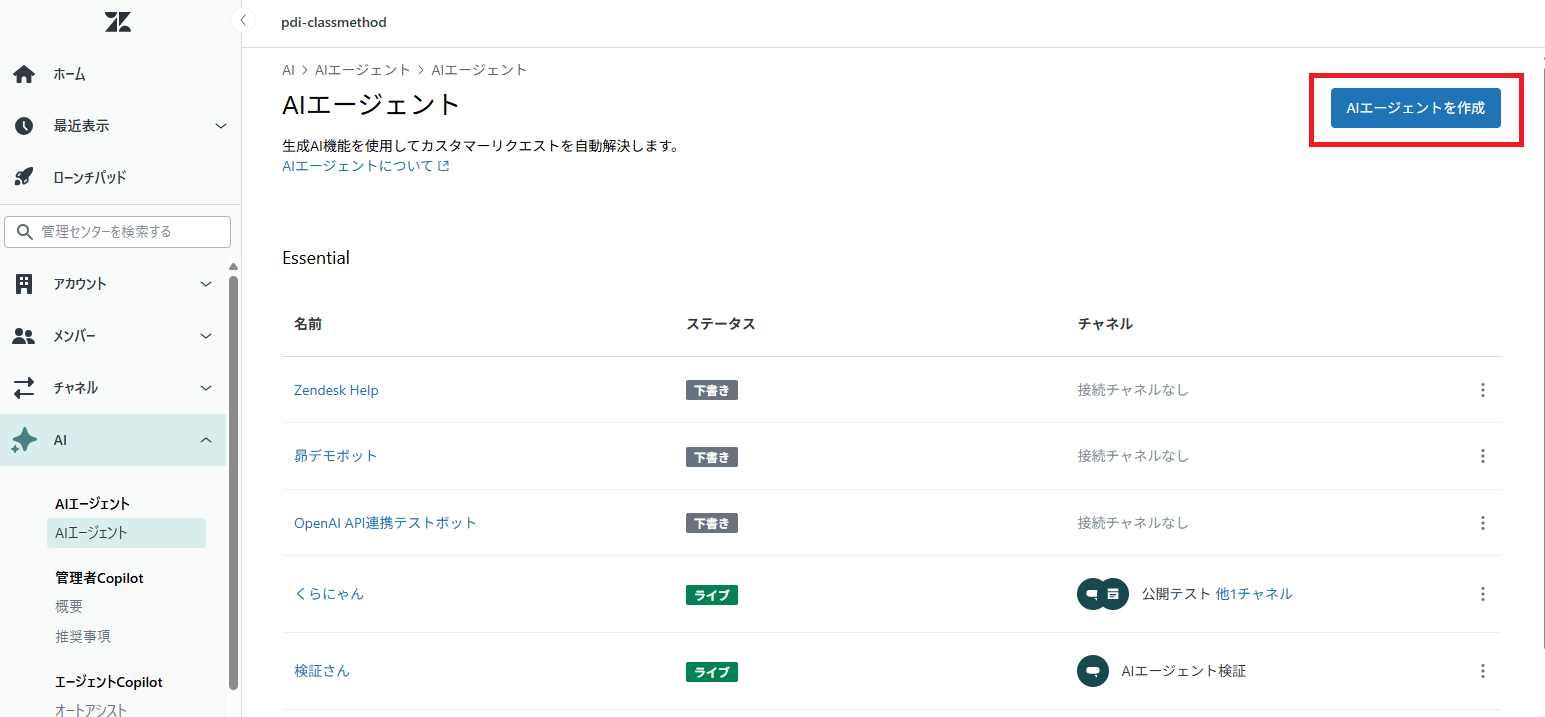Viewport: 1545px width, 717px height.
Task: Click the 最近表示 clock icon
Action: (22, 125)
